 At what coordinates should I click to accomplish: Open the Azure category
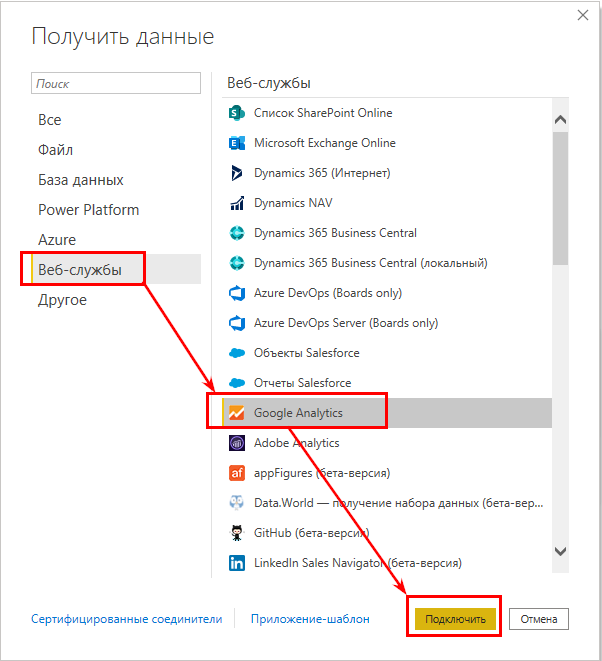point(57,240)
